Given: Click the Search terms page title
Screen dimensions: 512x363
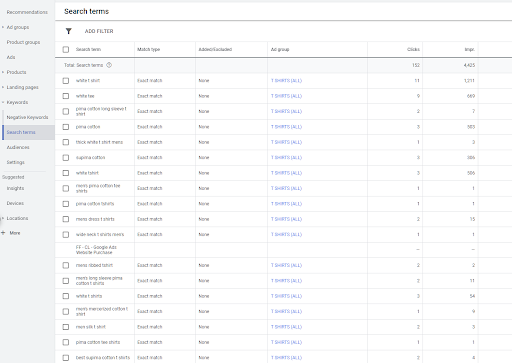Looking at the screenshot, I should coord(86,11).
